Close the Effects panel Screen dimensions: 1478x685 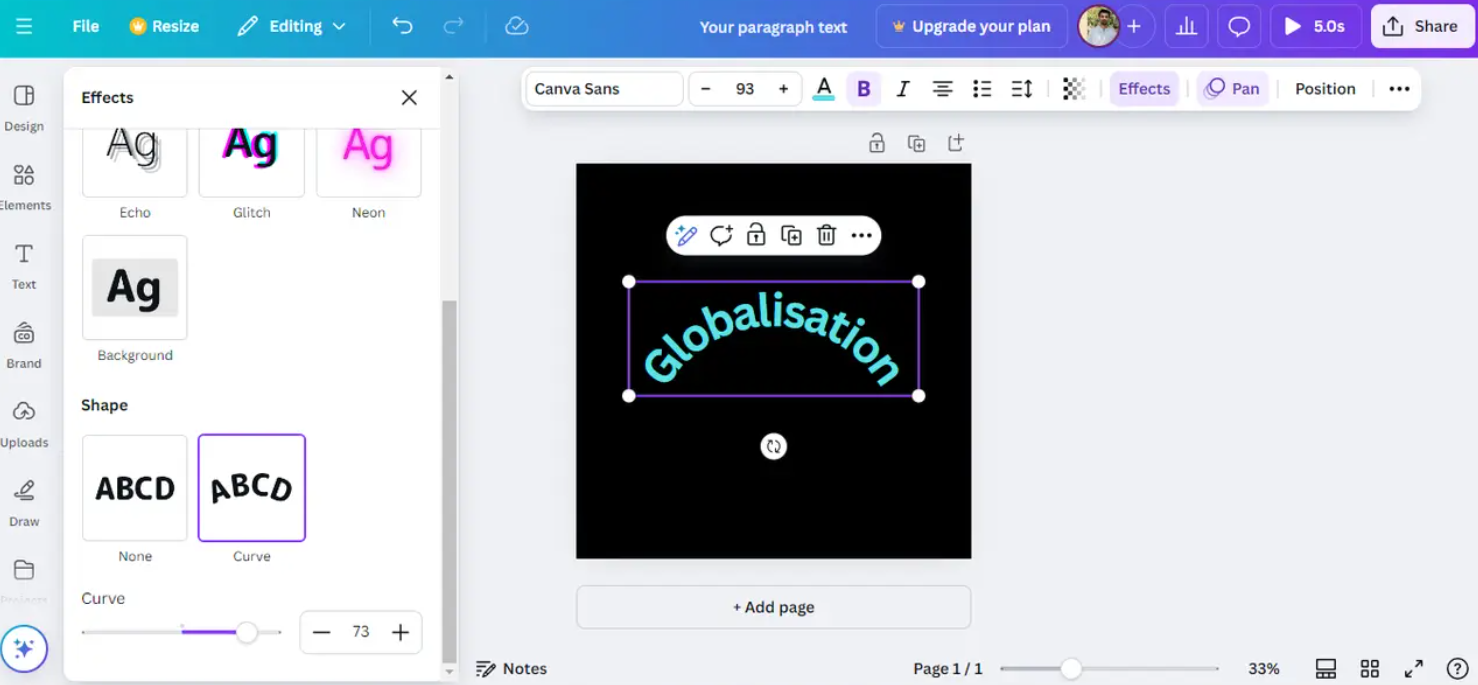(409, 97)
